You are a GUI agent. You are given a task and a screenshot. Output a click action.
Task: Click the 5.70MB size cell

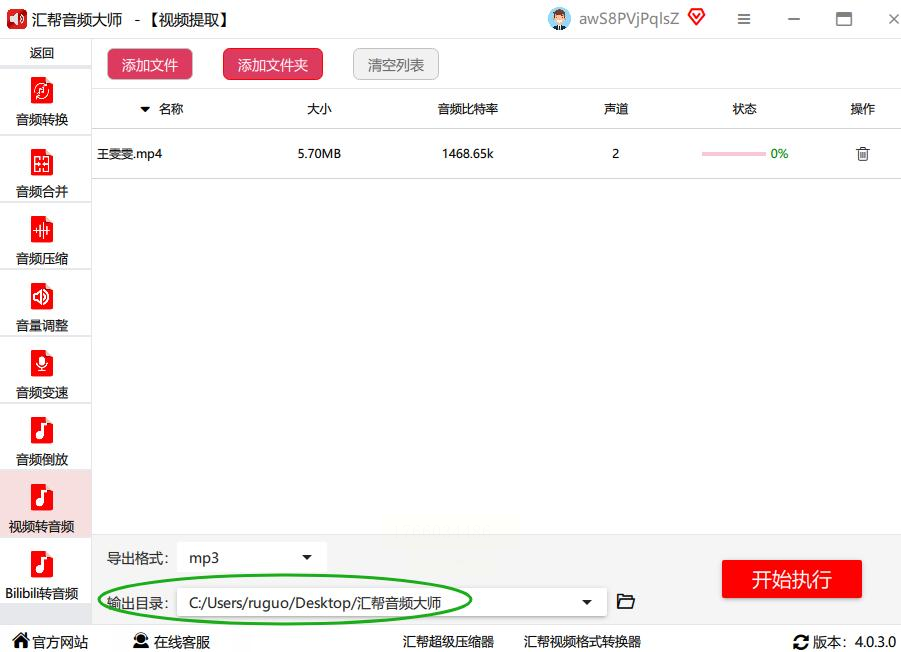319,153
